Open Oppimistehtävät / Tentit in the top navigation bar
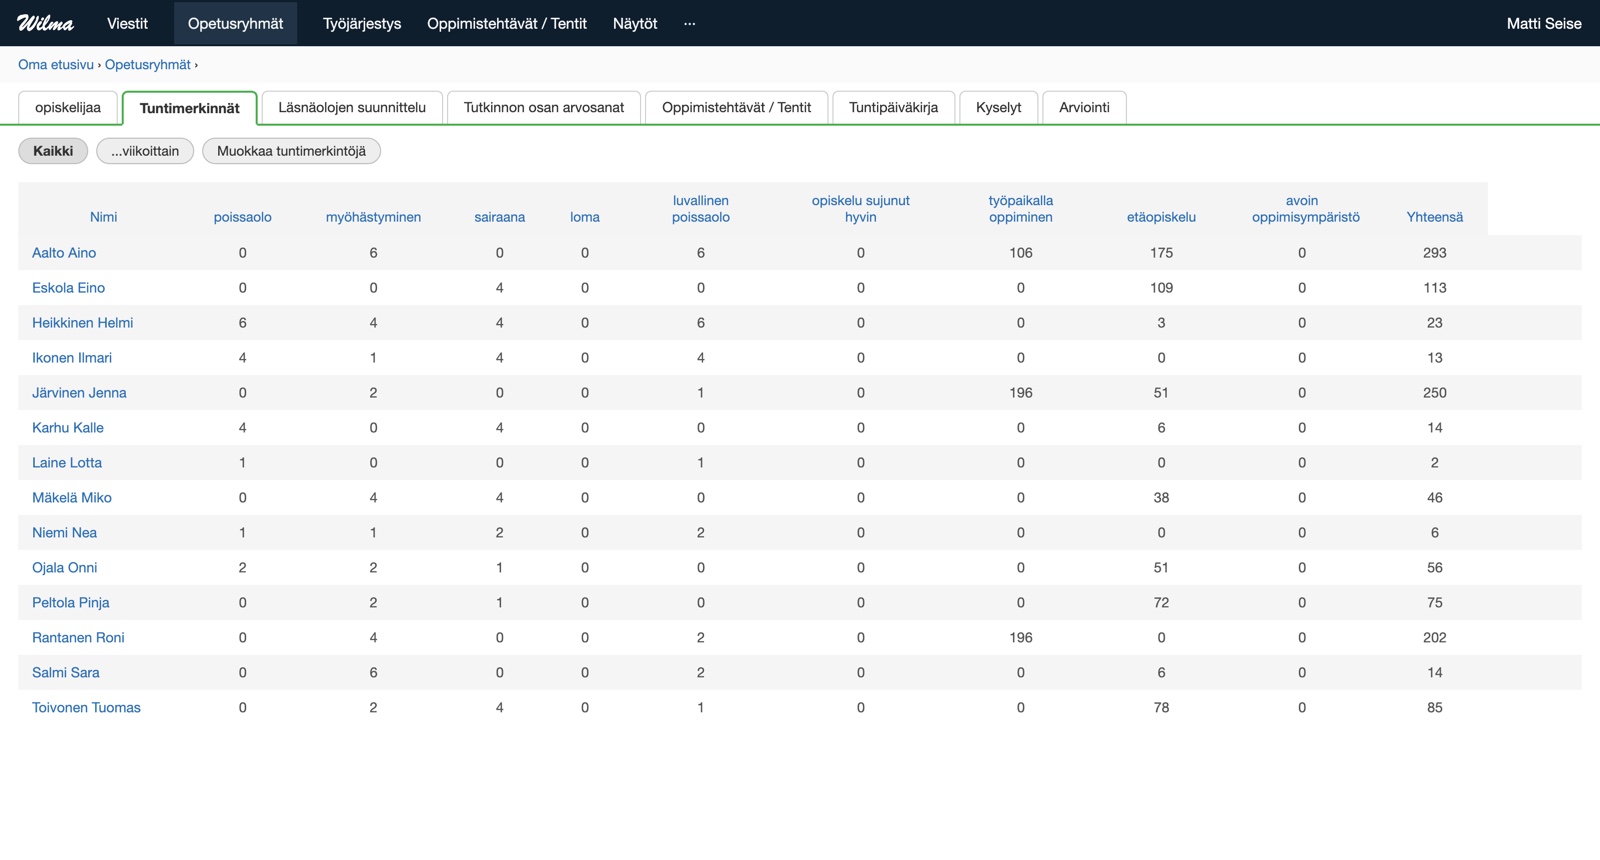This screenshot has width=1600, height=860. pos(507,23)
